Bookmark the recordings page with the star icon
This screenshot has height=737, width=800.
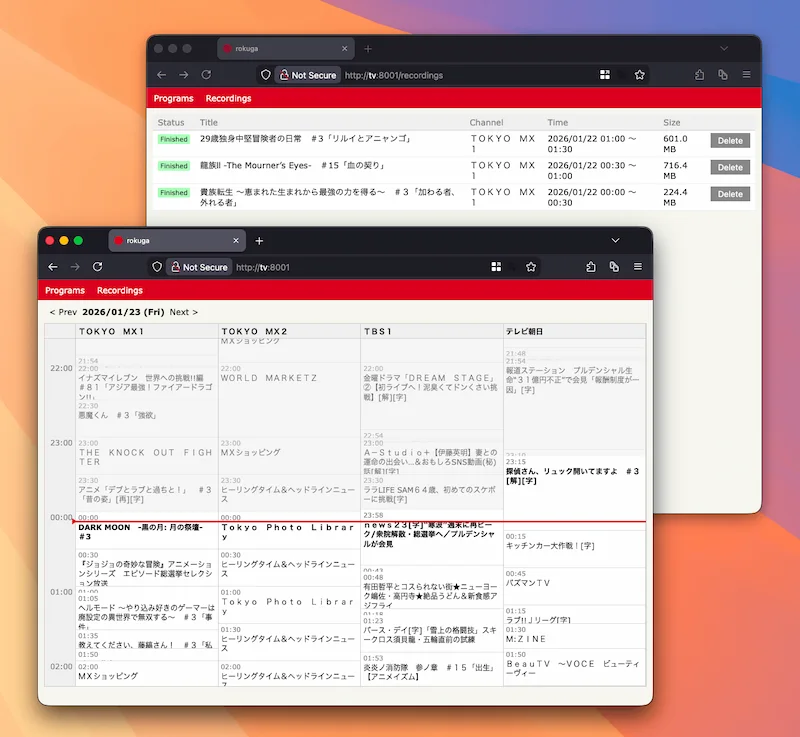point(639,75)
